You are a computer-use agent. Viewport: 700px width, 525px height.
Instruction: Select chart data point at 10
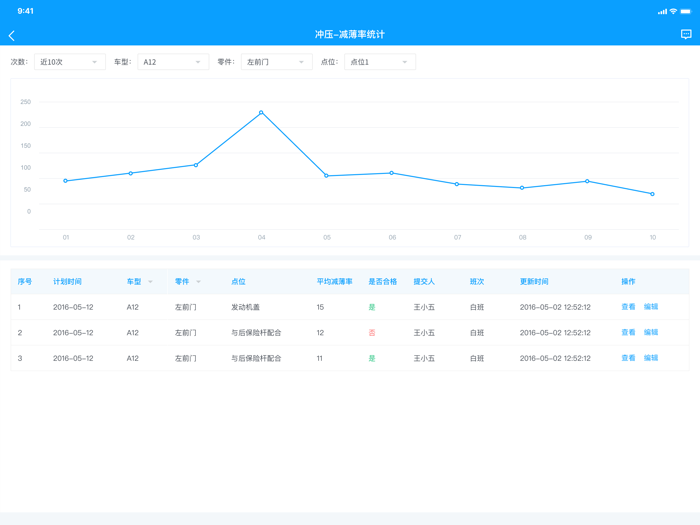[652, 194]
